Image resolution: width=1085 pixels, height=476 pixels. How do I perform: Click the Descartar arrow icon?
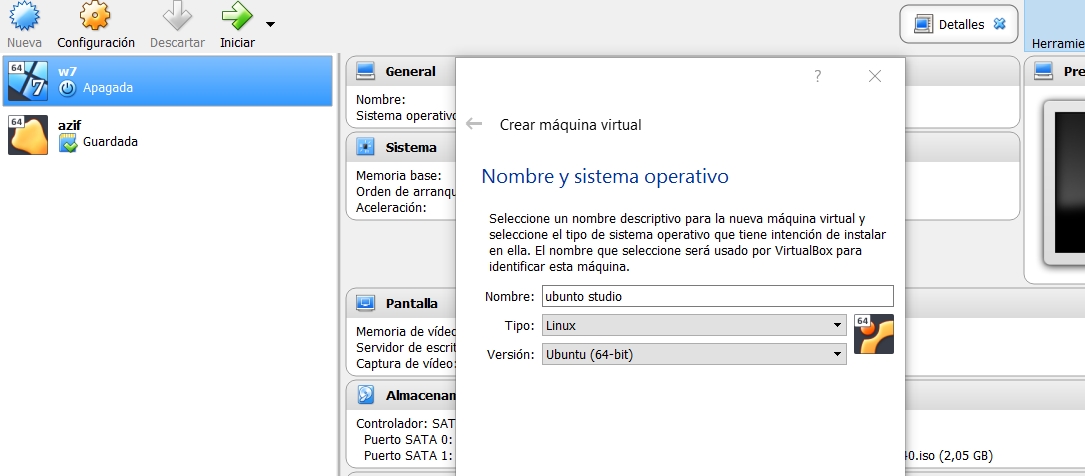[177, 17]
